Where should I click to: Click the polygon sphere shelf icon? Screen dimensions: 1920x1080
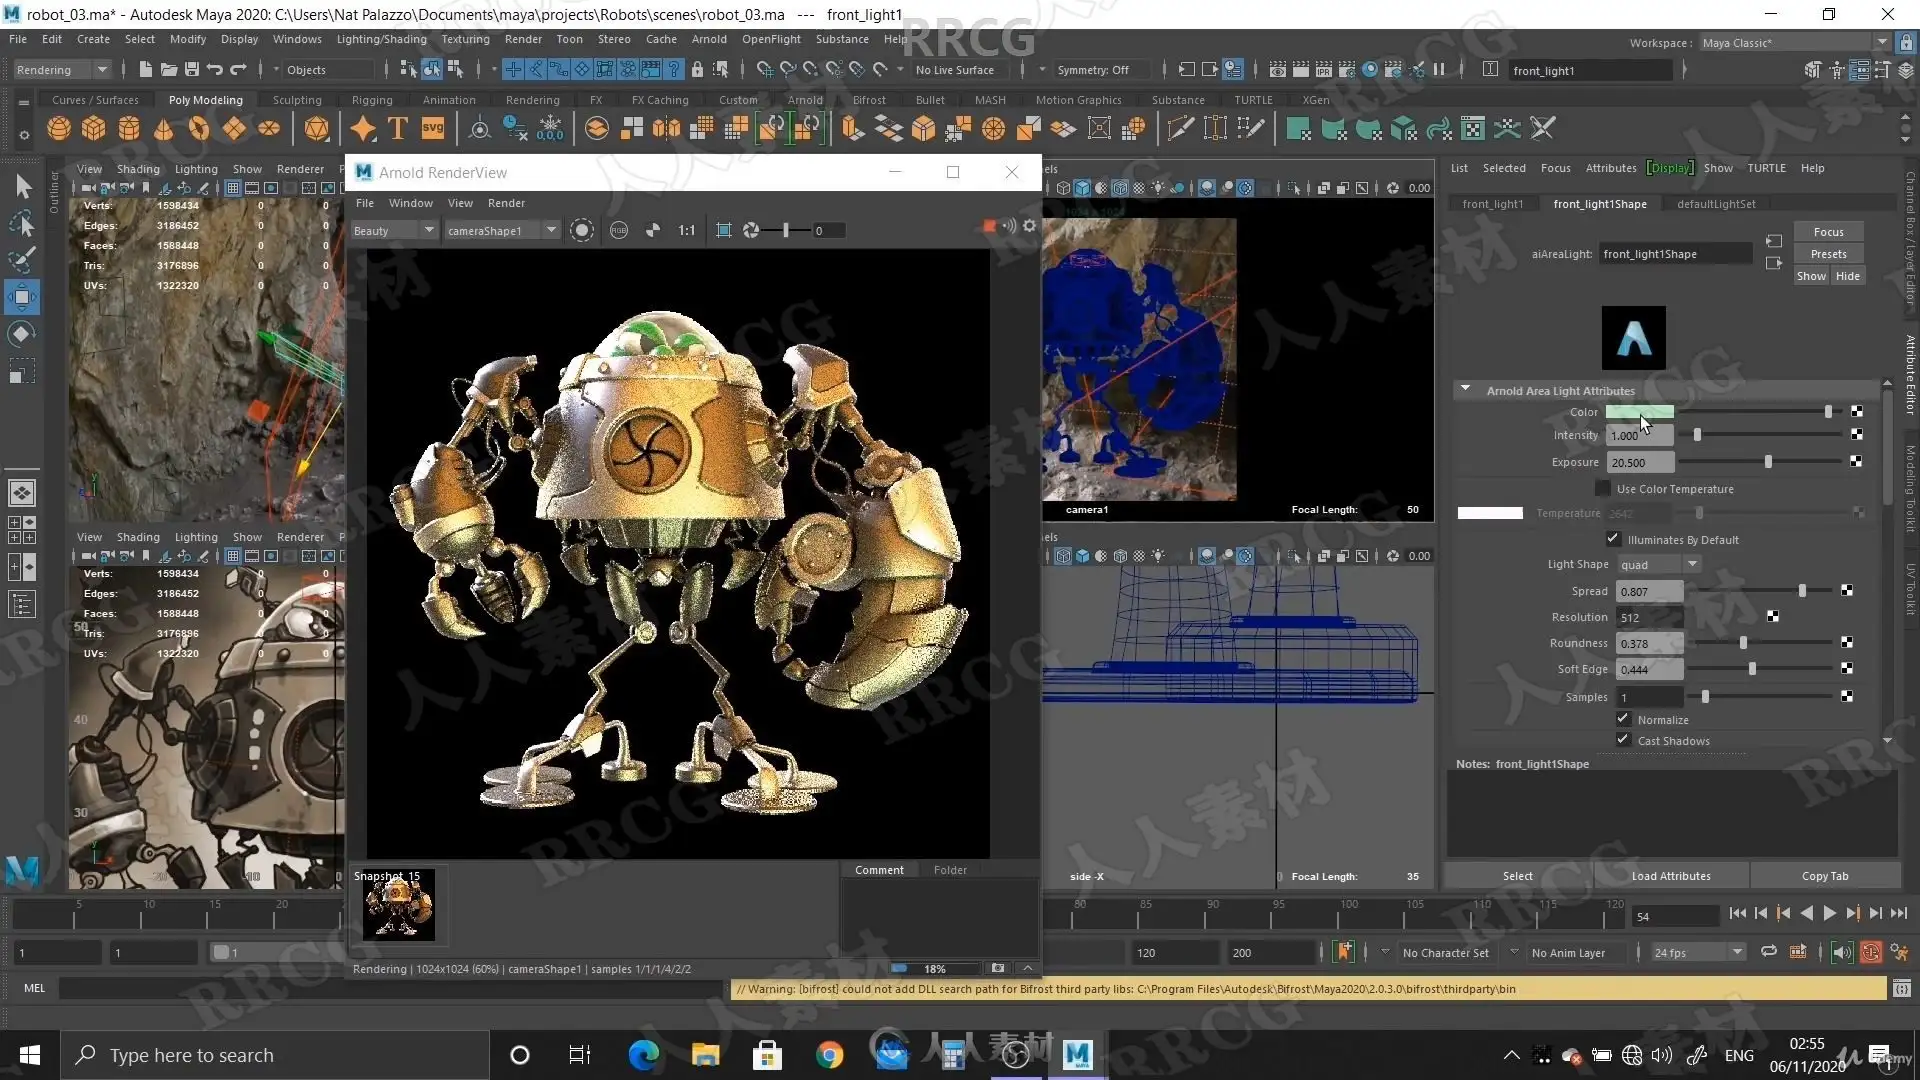point(59,129)
